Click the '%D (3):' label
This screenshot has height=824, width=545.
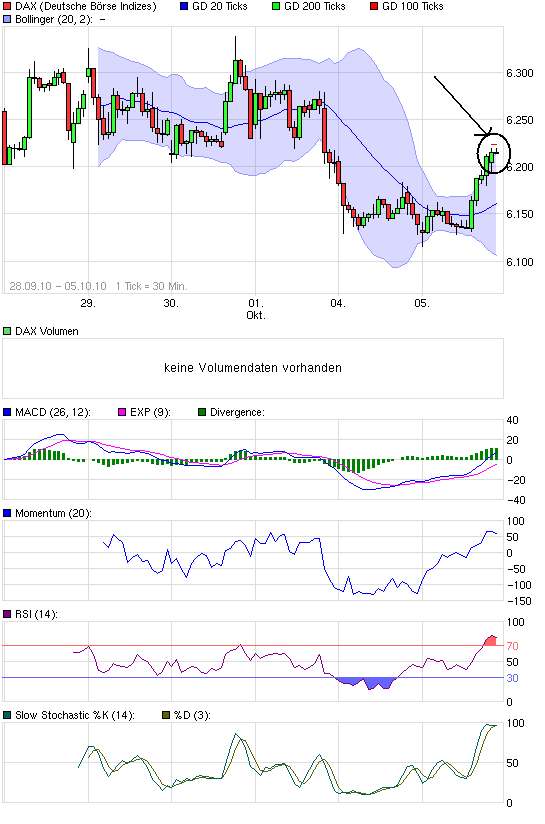[x=192, y=715]
